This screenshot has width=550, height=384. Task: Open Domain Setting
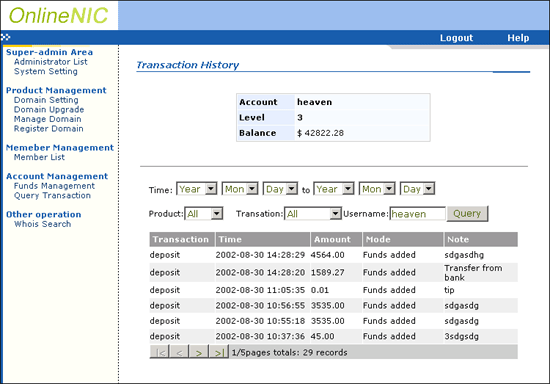click(x=46, y=100)
